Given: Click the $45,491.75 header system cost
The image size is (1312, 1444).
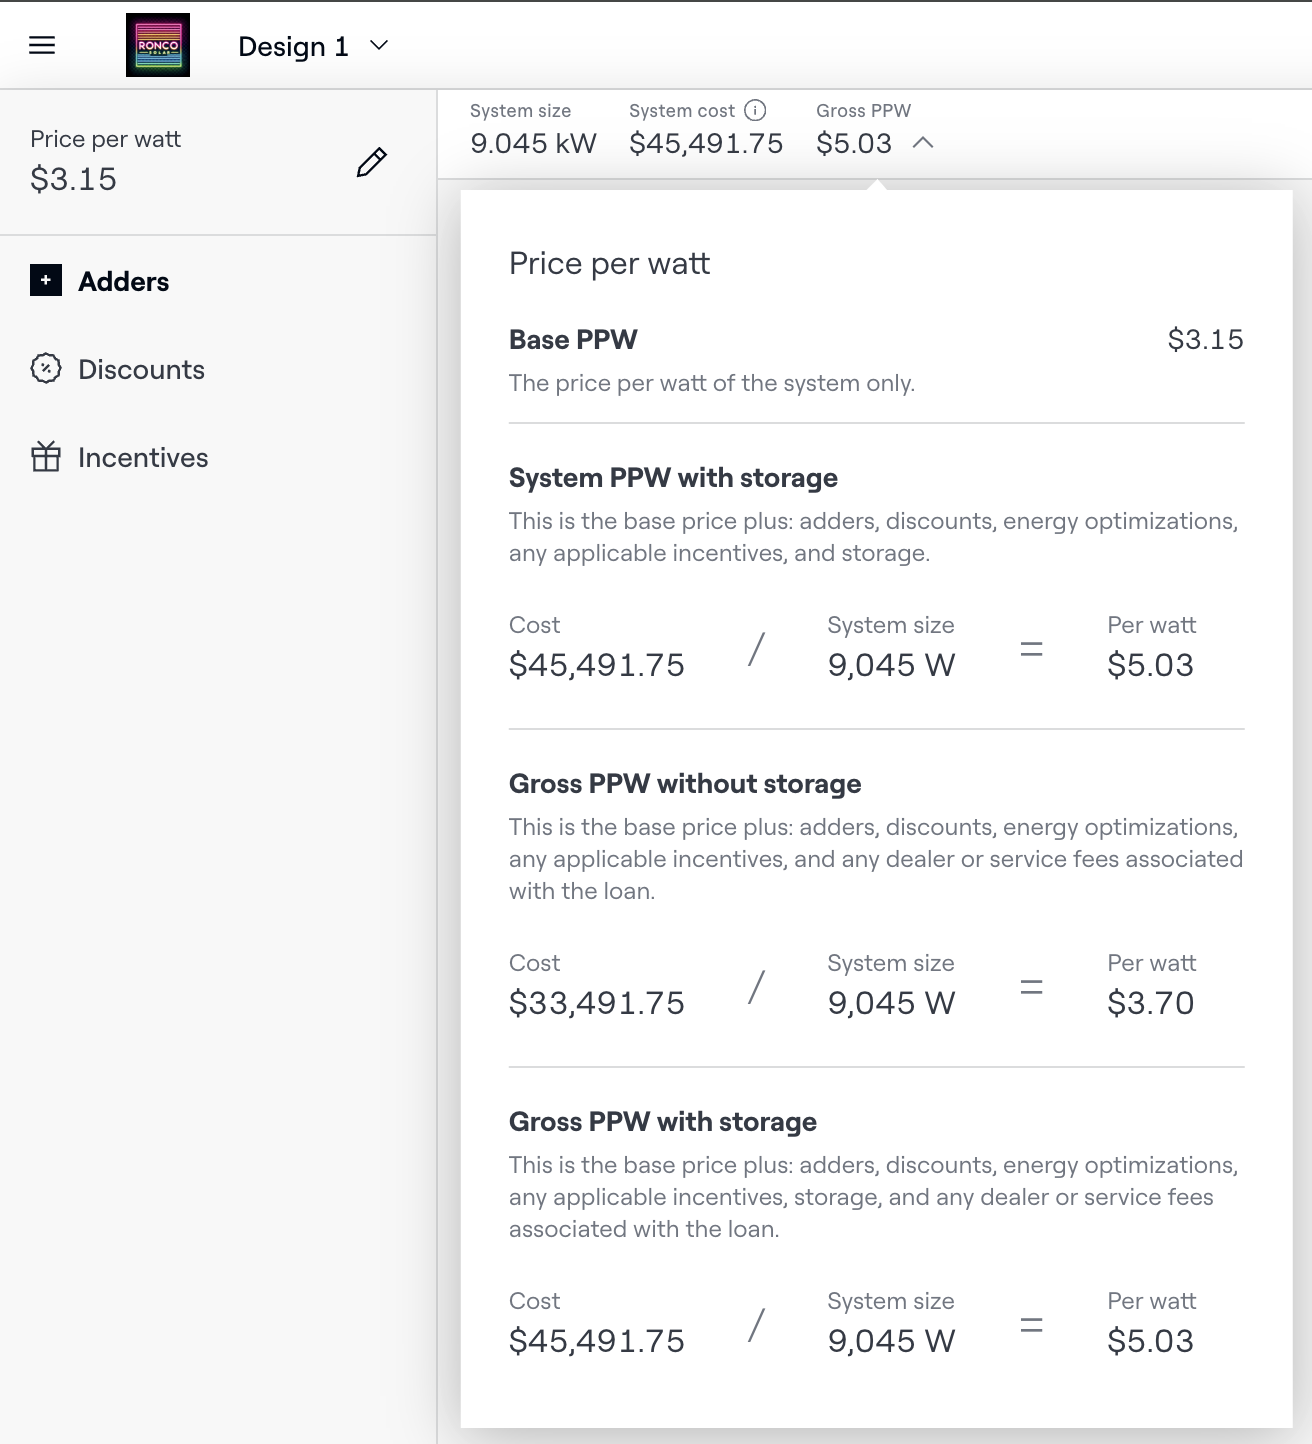Looking at the screenshot, I should (x=706, y=143).
